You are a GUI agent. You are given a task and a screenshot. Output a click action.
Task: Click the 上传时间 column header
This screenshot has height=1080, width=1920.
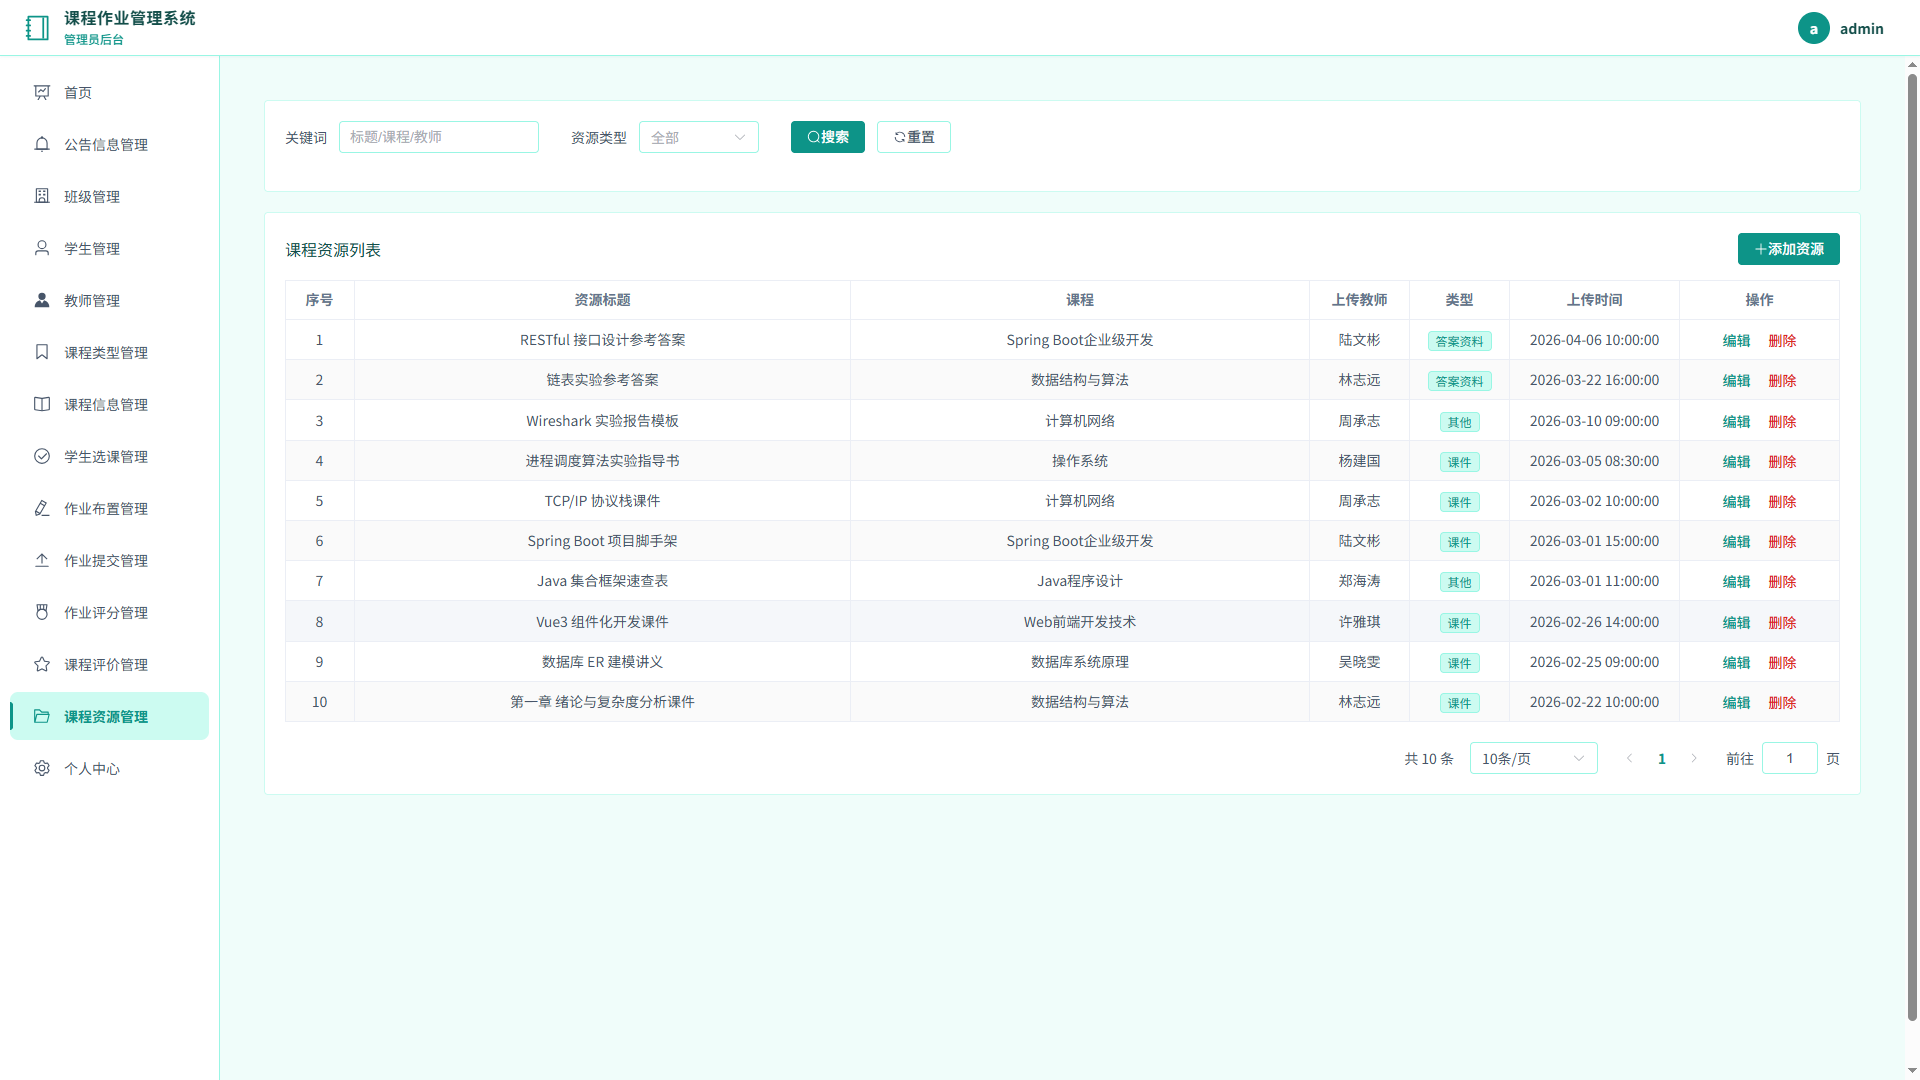coord(1594,300)
